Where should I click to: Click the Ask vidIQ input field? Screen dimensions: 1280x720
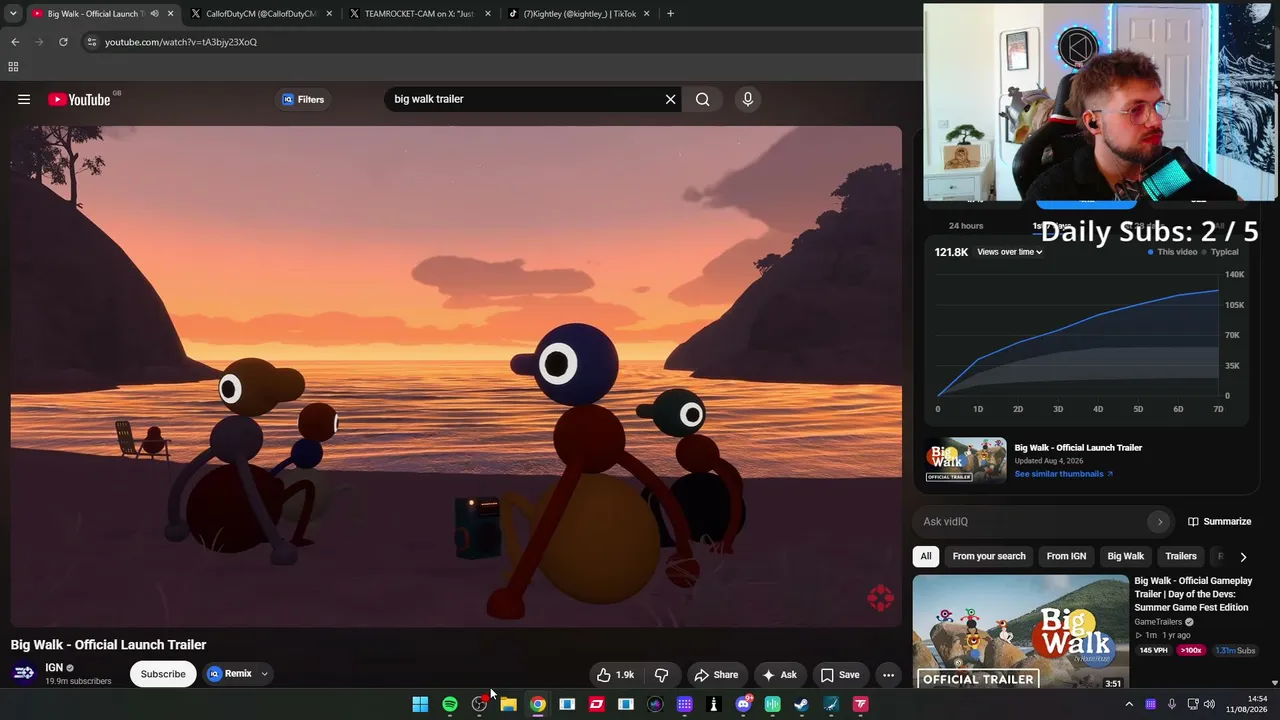pos(1030,522)
